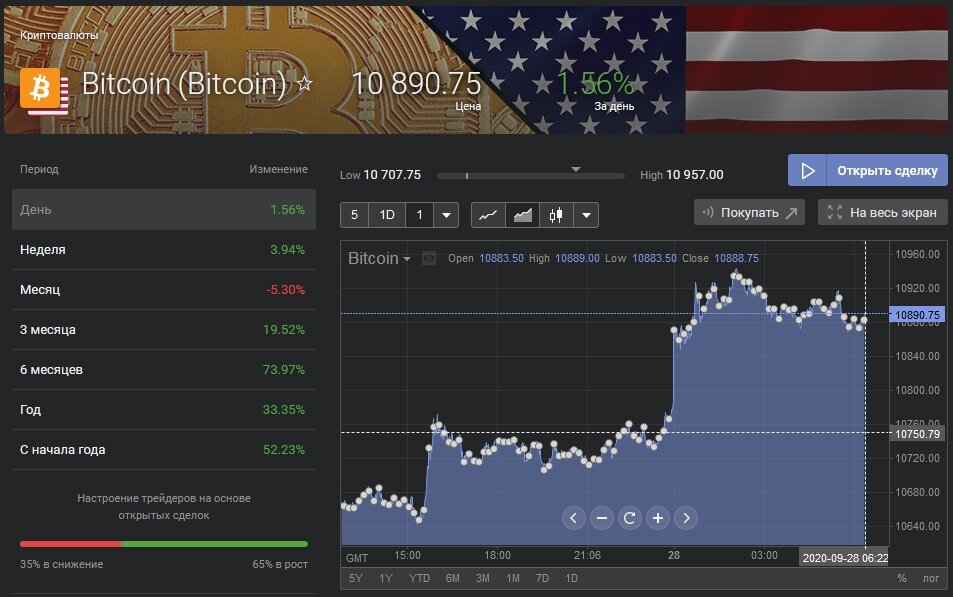Viewport: 953px width, 597px height.
Task: Toggle the лог logarithmic scale
Action: click(931, 578)
